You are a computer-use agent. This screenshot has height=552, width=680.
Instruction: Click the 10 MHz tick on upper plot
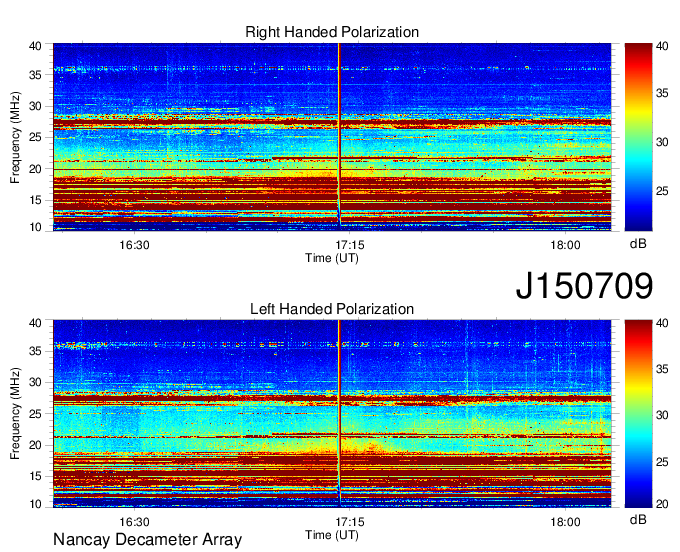pyautogui.click(x=35, y=227)
